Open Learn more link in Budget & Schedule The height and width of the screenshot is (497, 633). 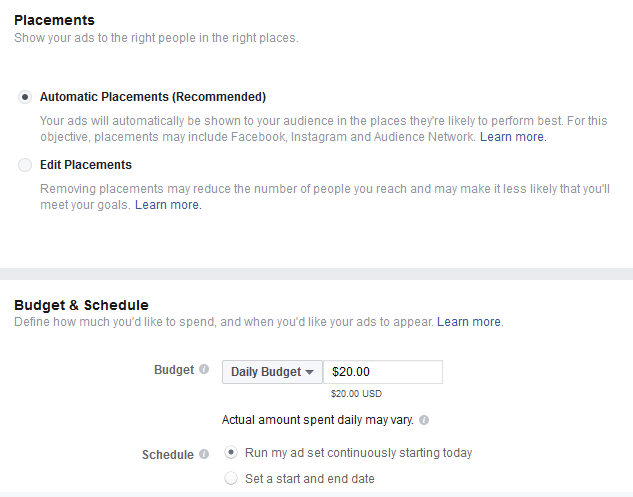pos(469,322)
